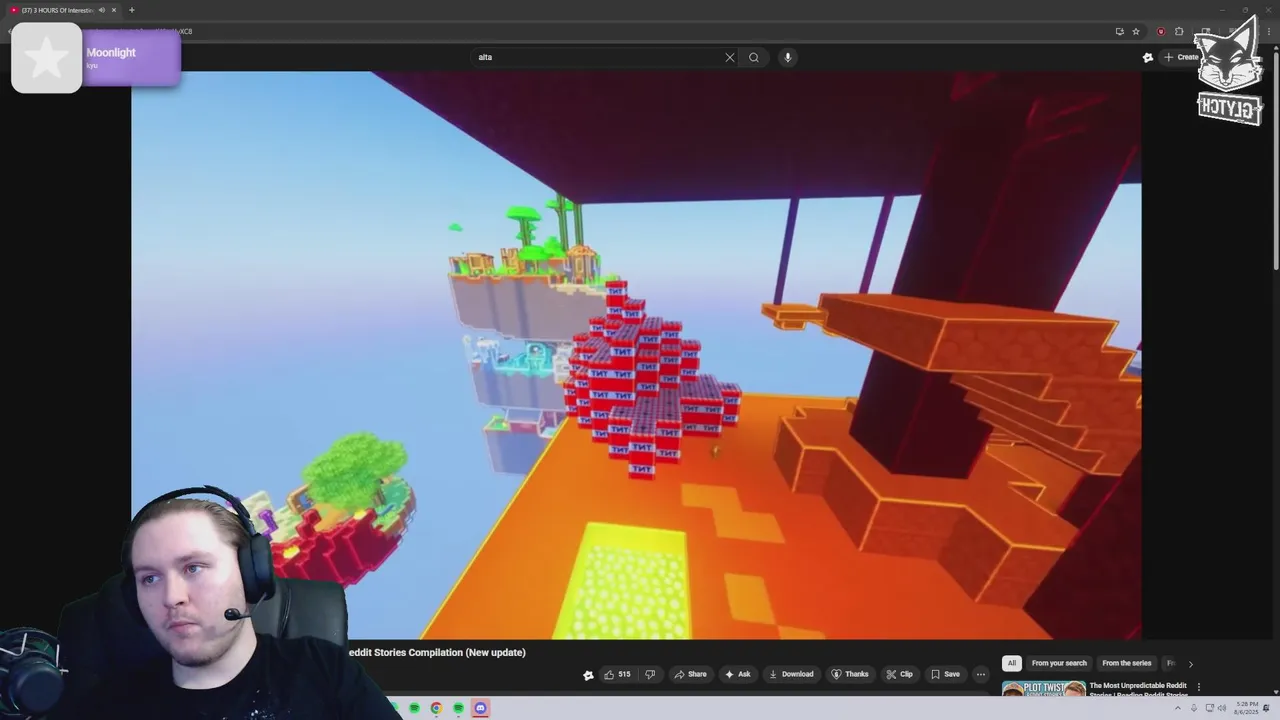Click the sparkle icon left of like button

pos(588,675)
